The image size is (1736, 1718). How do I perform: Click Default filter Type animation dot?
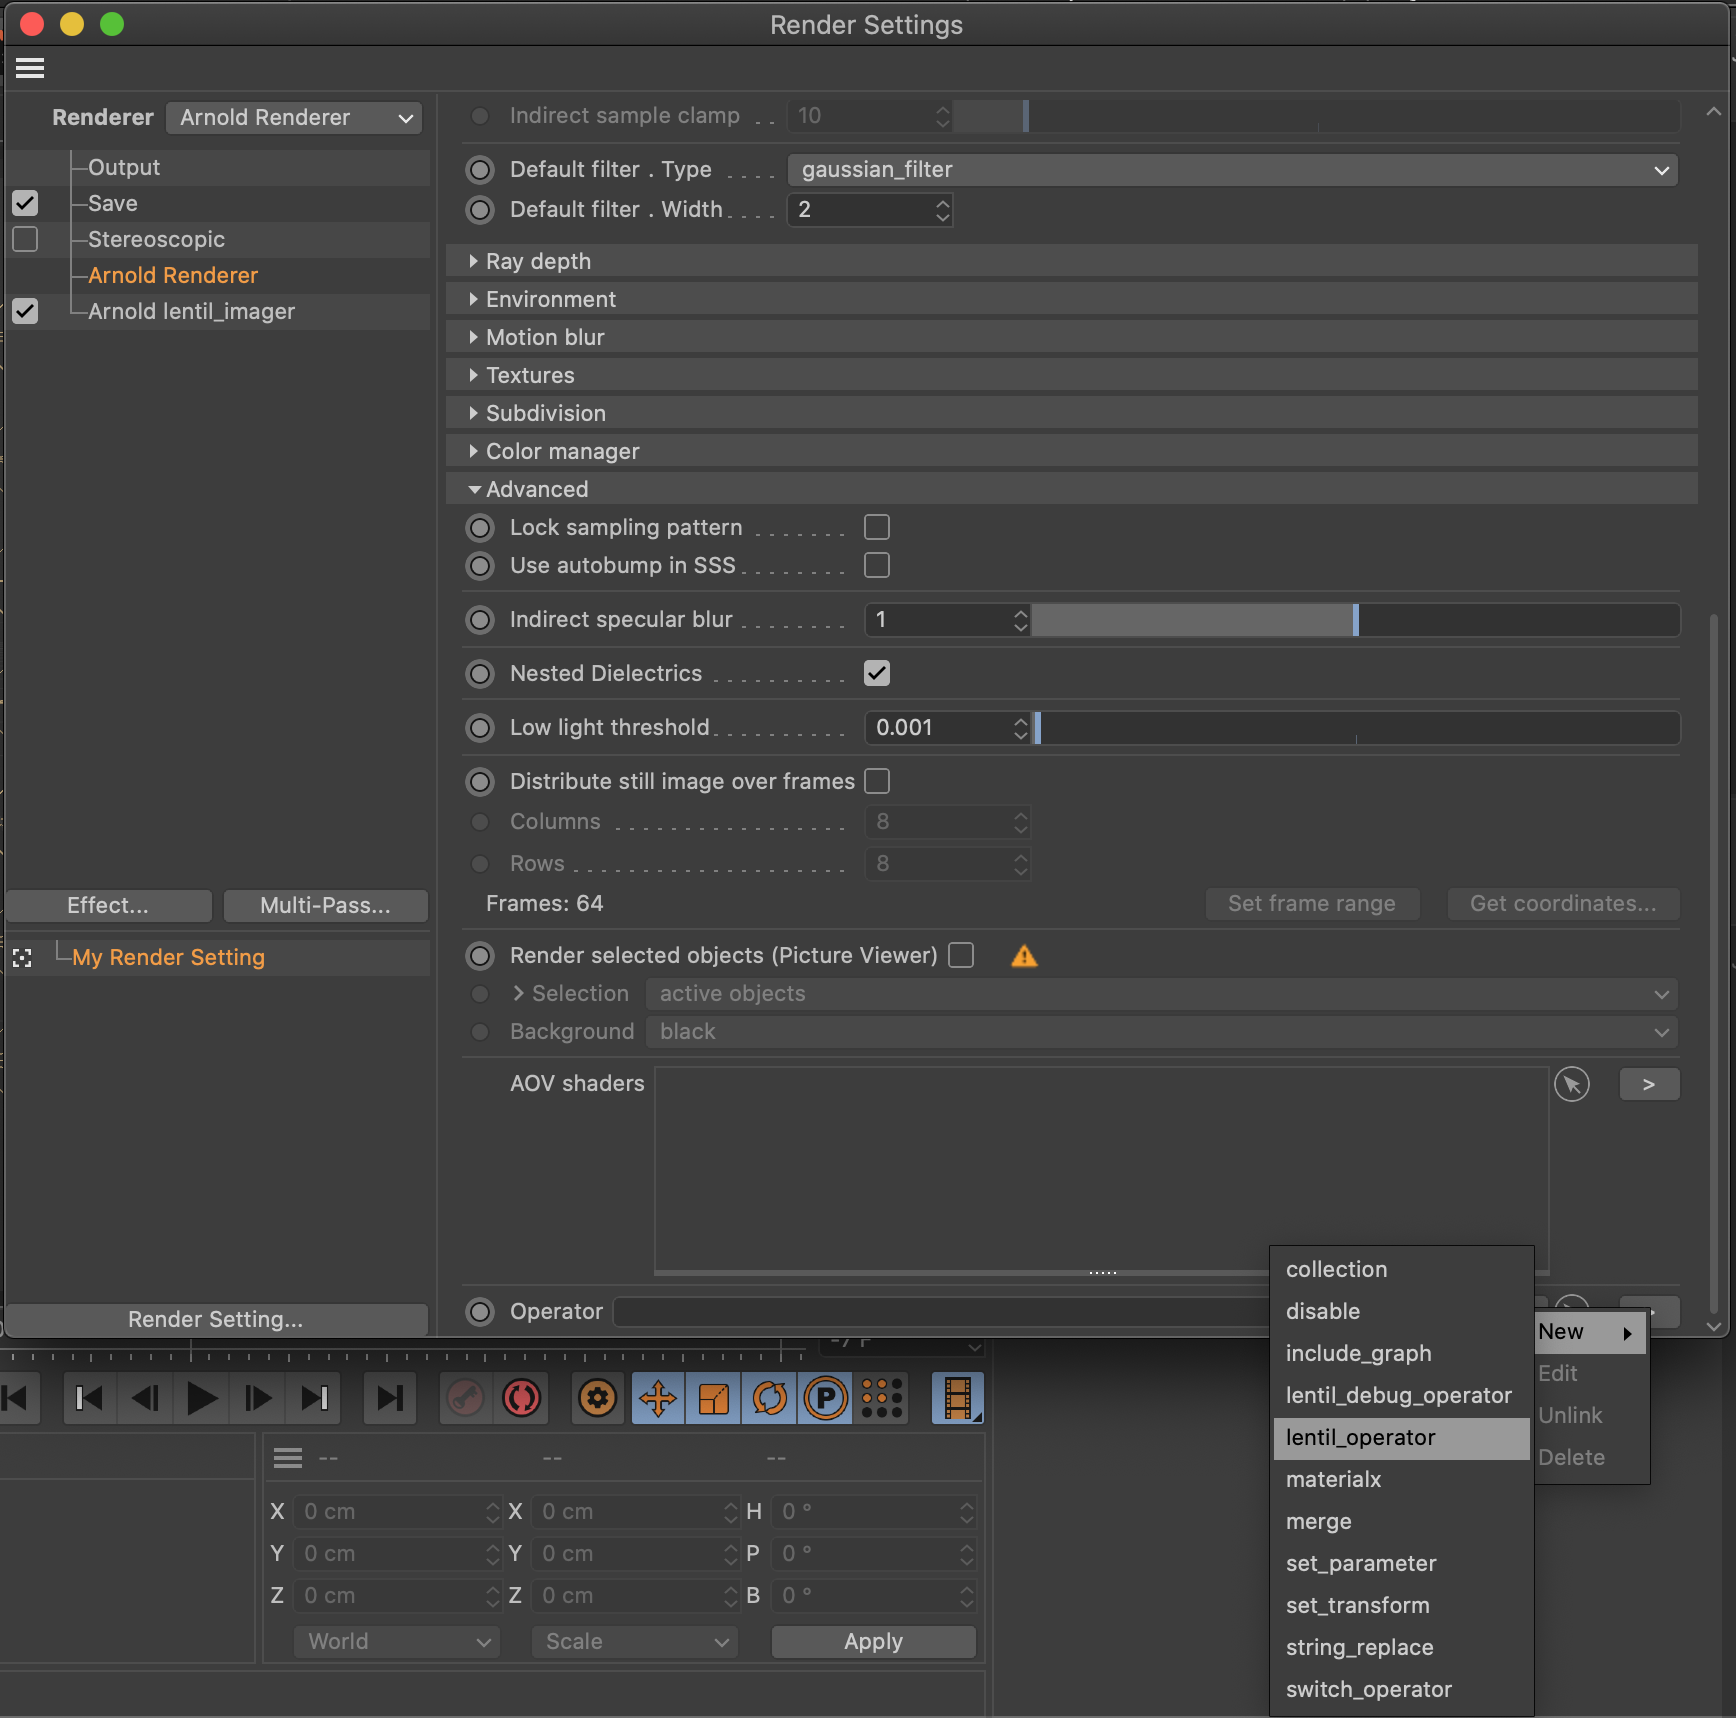(x=480, y=170)
